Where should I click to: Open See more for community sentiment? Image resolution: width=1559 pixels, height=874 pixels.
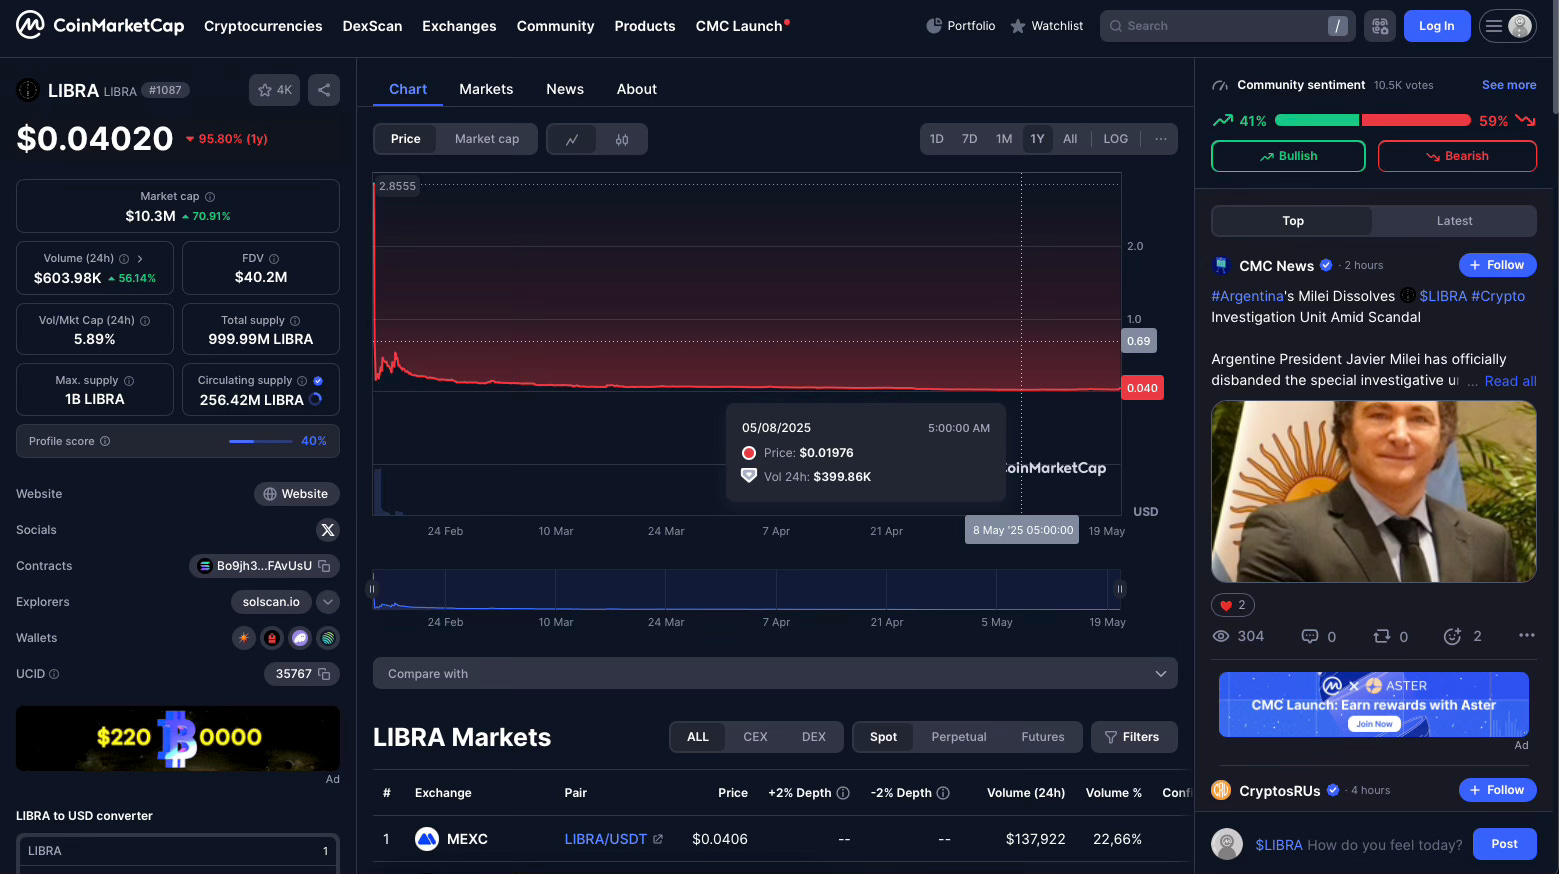pos(1509,85)
